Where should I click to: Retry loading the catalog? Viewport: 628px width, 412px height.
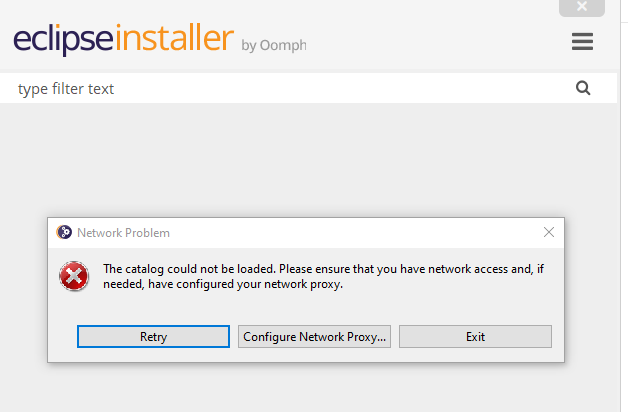point(153,336)
